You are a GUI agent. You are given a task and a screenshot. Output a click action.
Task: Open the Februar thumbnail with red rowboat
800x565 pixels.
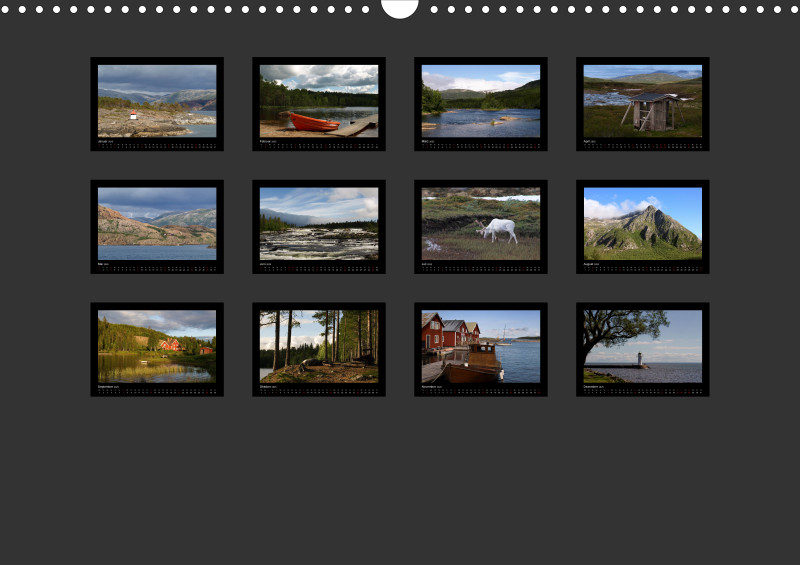pos(319,104)
